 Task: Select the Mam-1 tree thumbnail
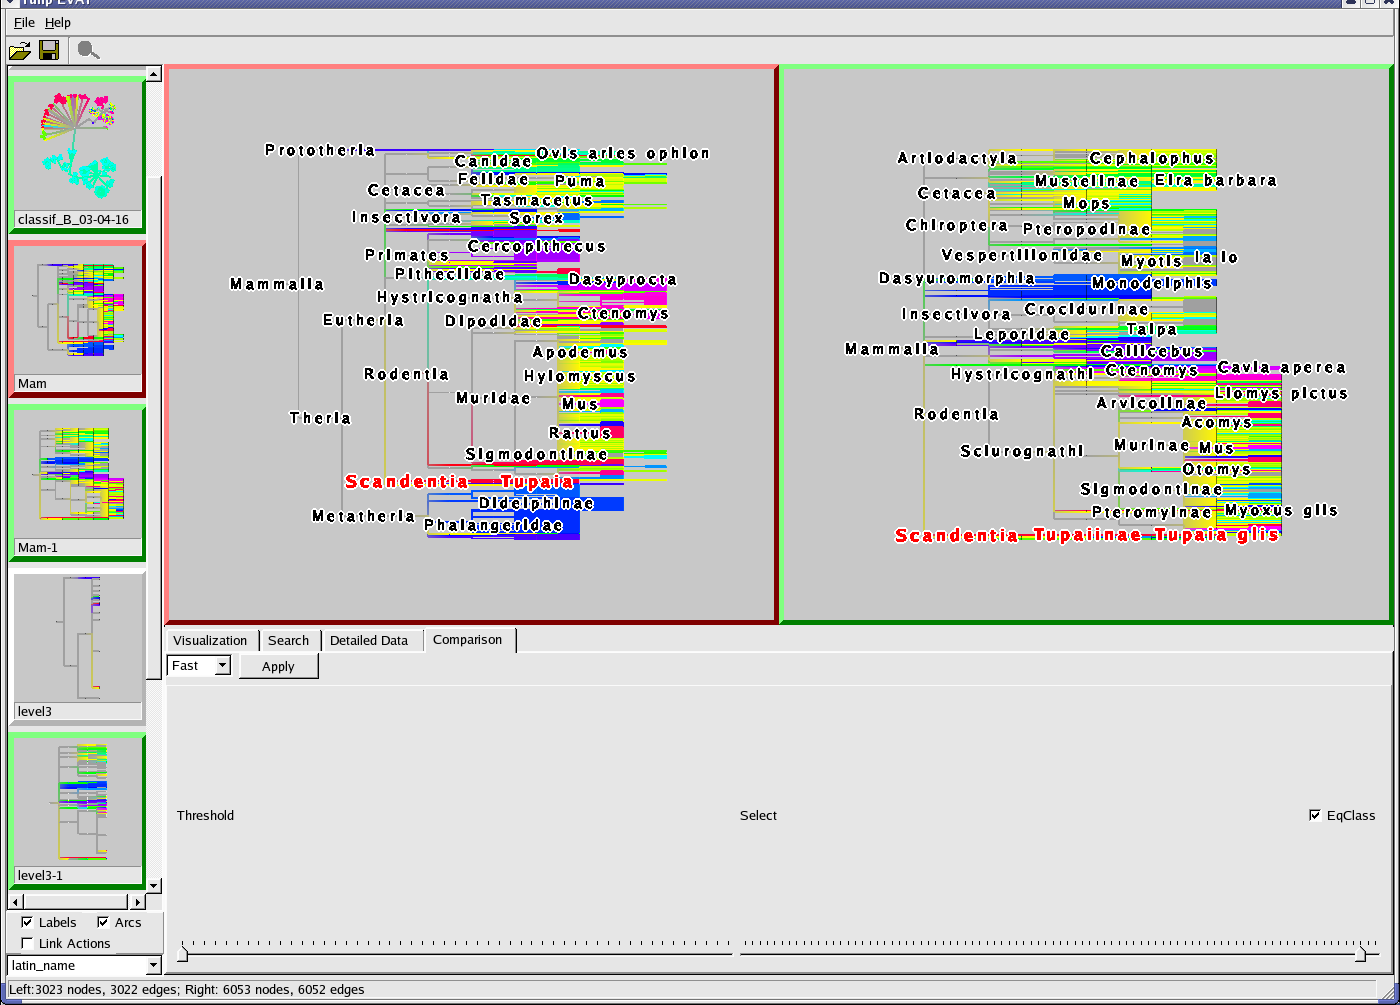76,476
